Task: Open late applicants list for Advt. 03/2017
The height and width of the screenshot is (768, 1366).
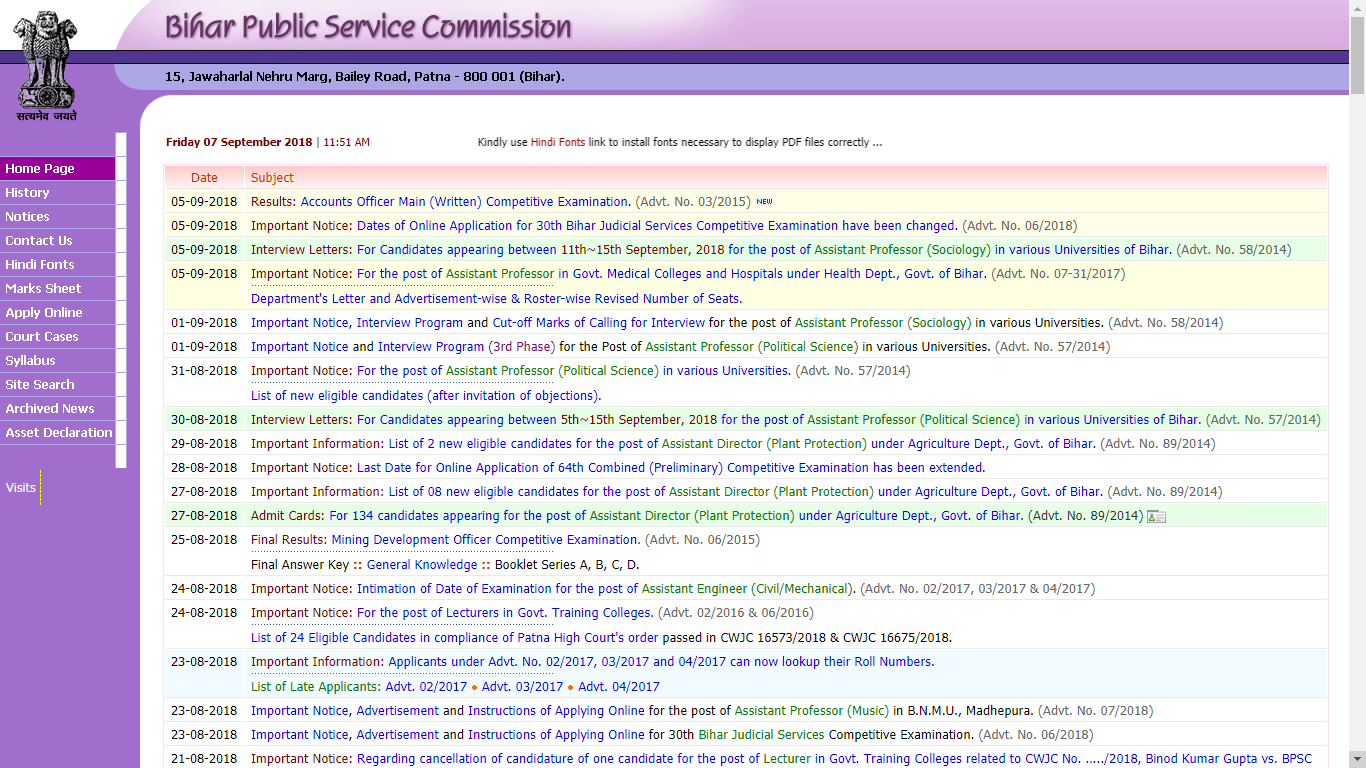Action: click(522, 687)
